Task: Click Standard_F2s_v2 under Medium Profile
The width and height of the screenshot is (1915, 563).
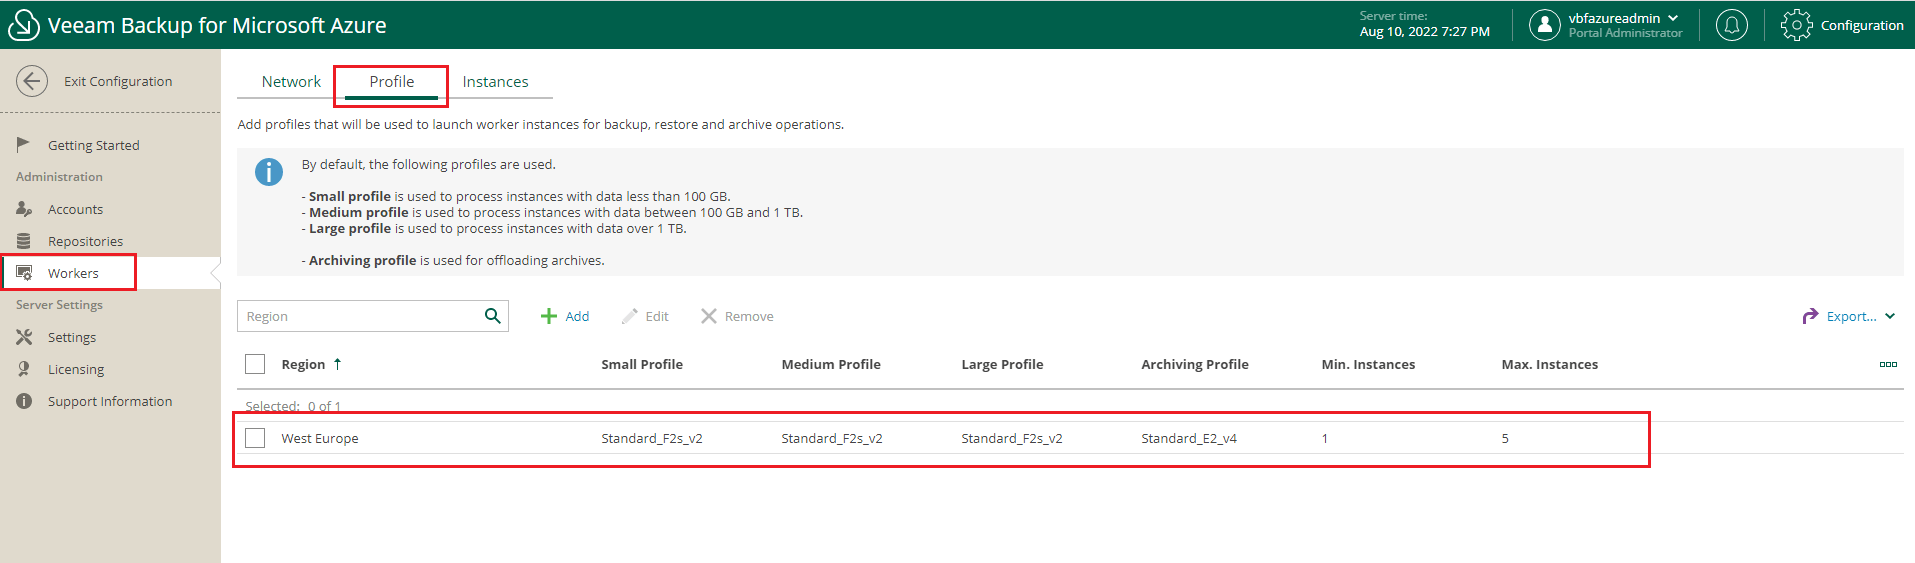Action: pyautogui.click(x=832, y=438)
